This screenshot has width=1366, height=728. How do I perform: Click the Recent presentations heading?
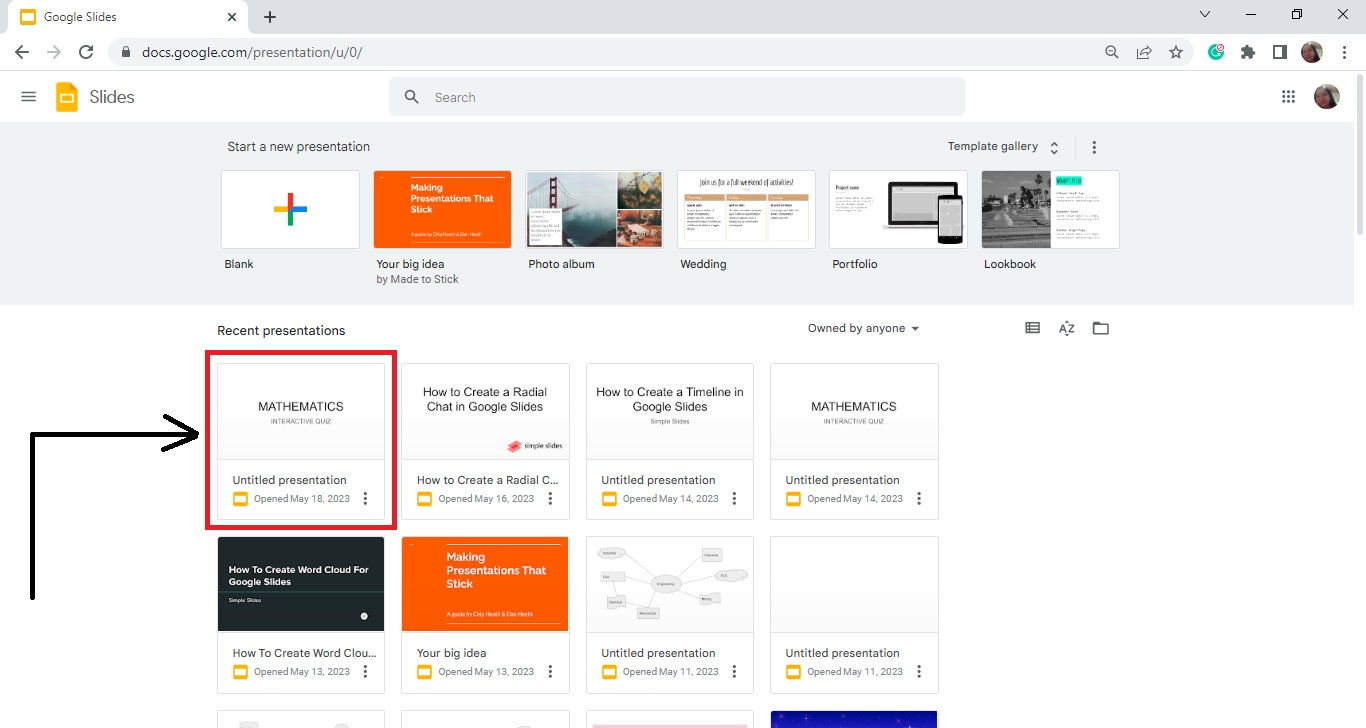[281, 331]
